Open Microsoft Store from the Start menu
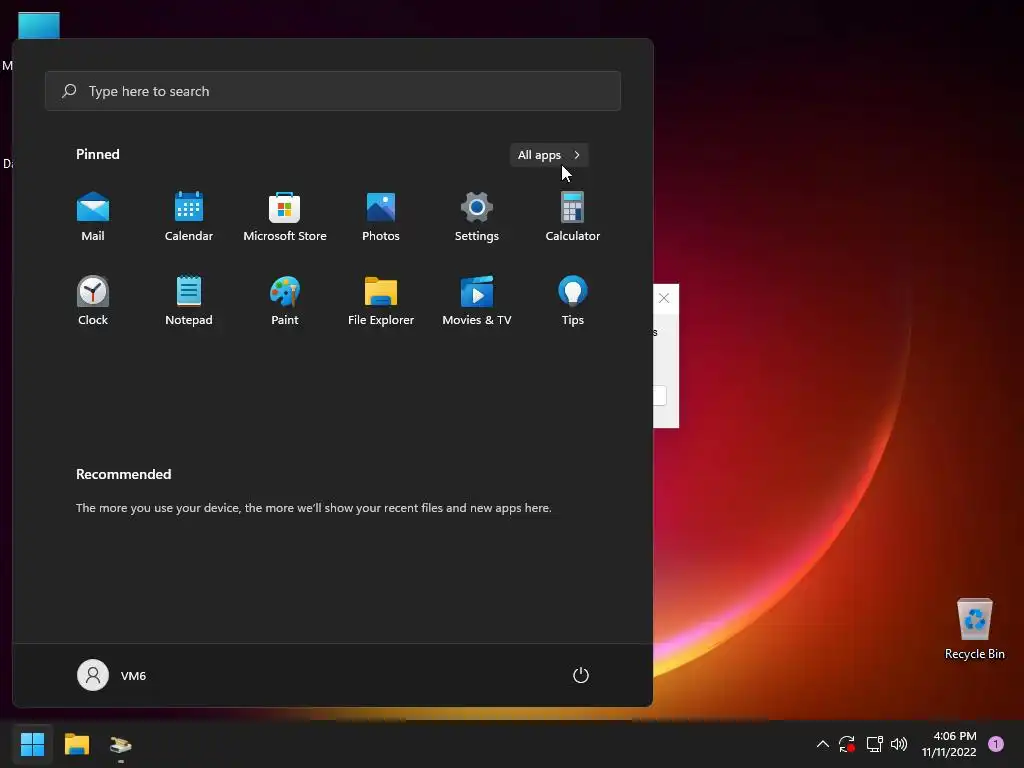The width and height of the screenshot is (1024, 768). (285, 217)
